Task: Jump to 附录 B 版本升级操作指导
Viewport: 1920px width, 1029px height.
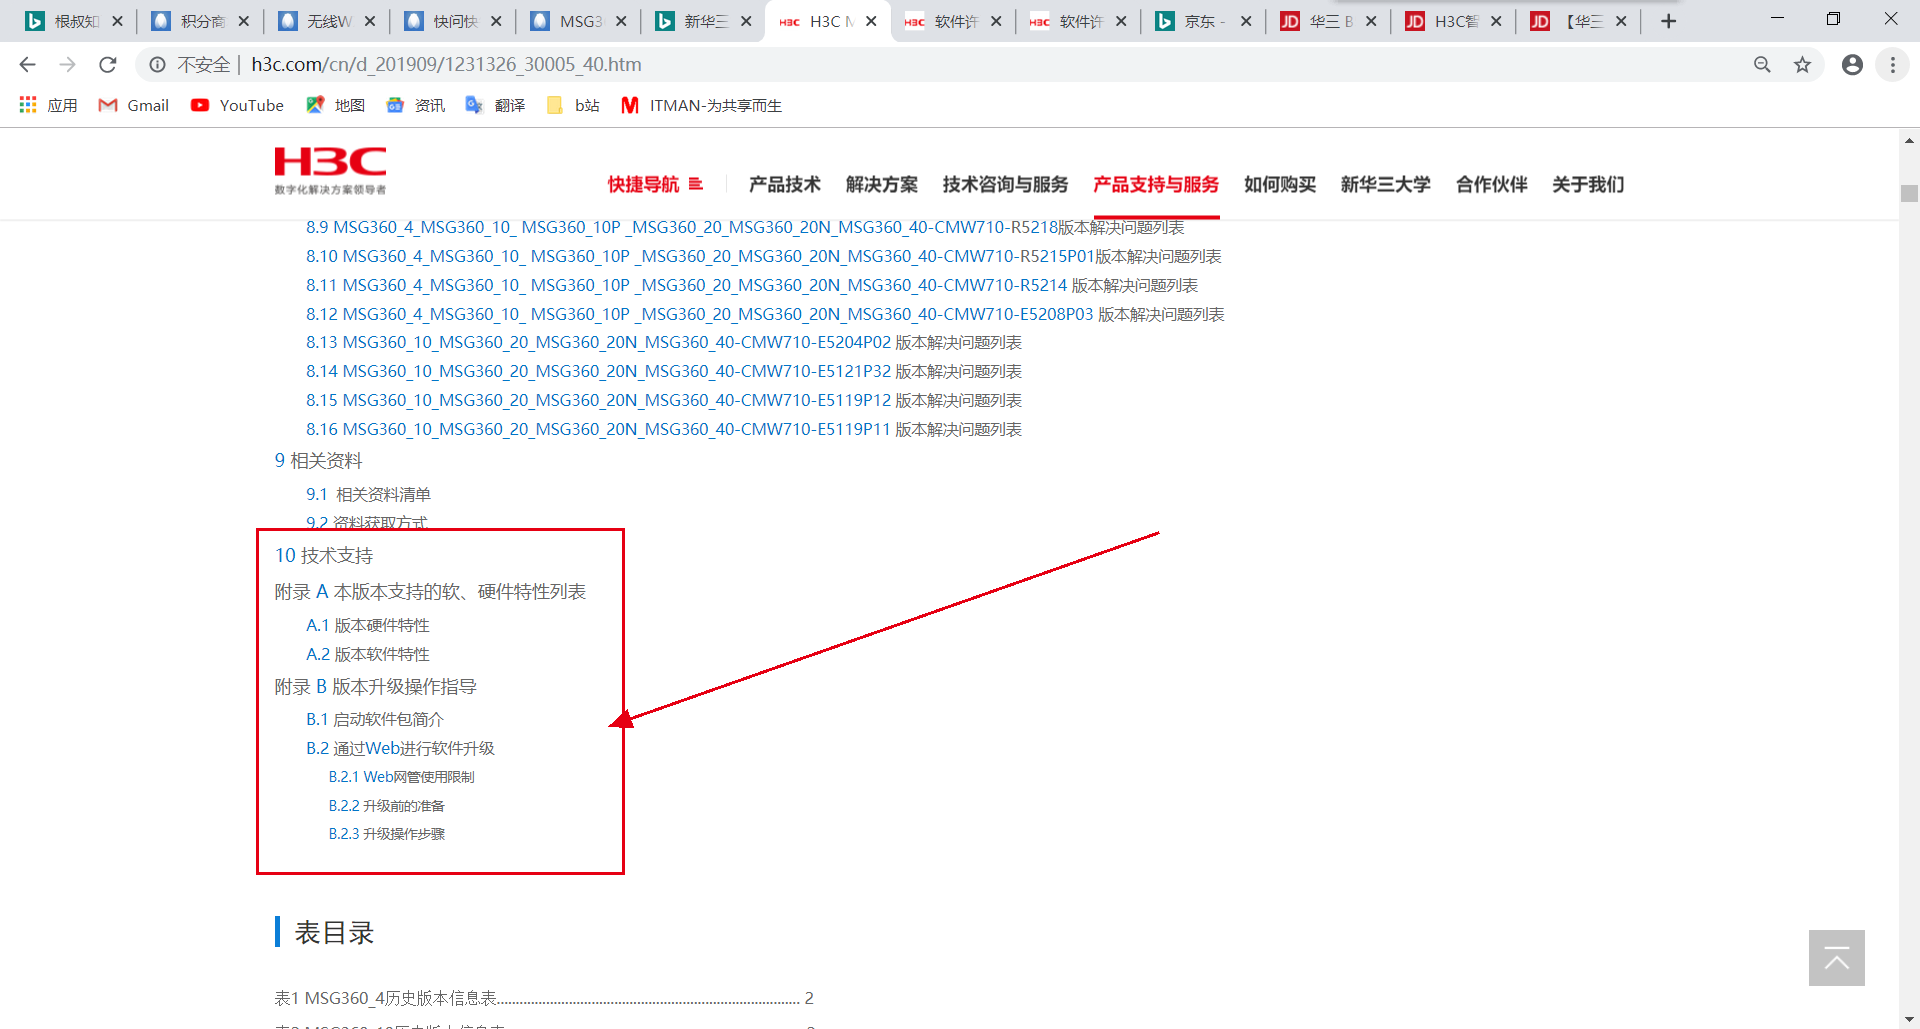Action: click(x=376, y=687)
